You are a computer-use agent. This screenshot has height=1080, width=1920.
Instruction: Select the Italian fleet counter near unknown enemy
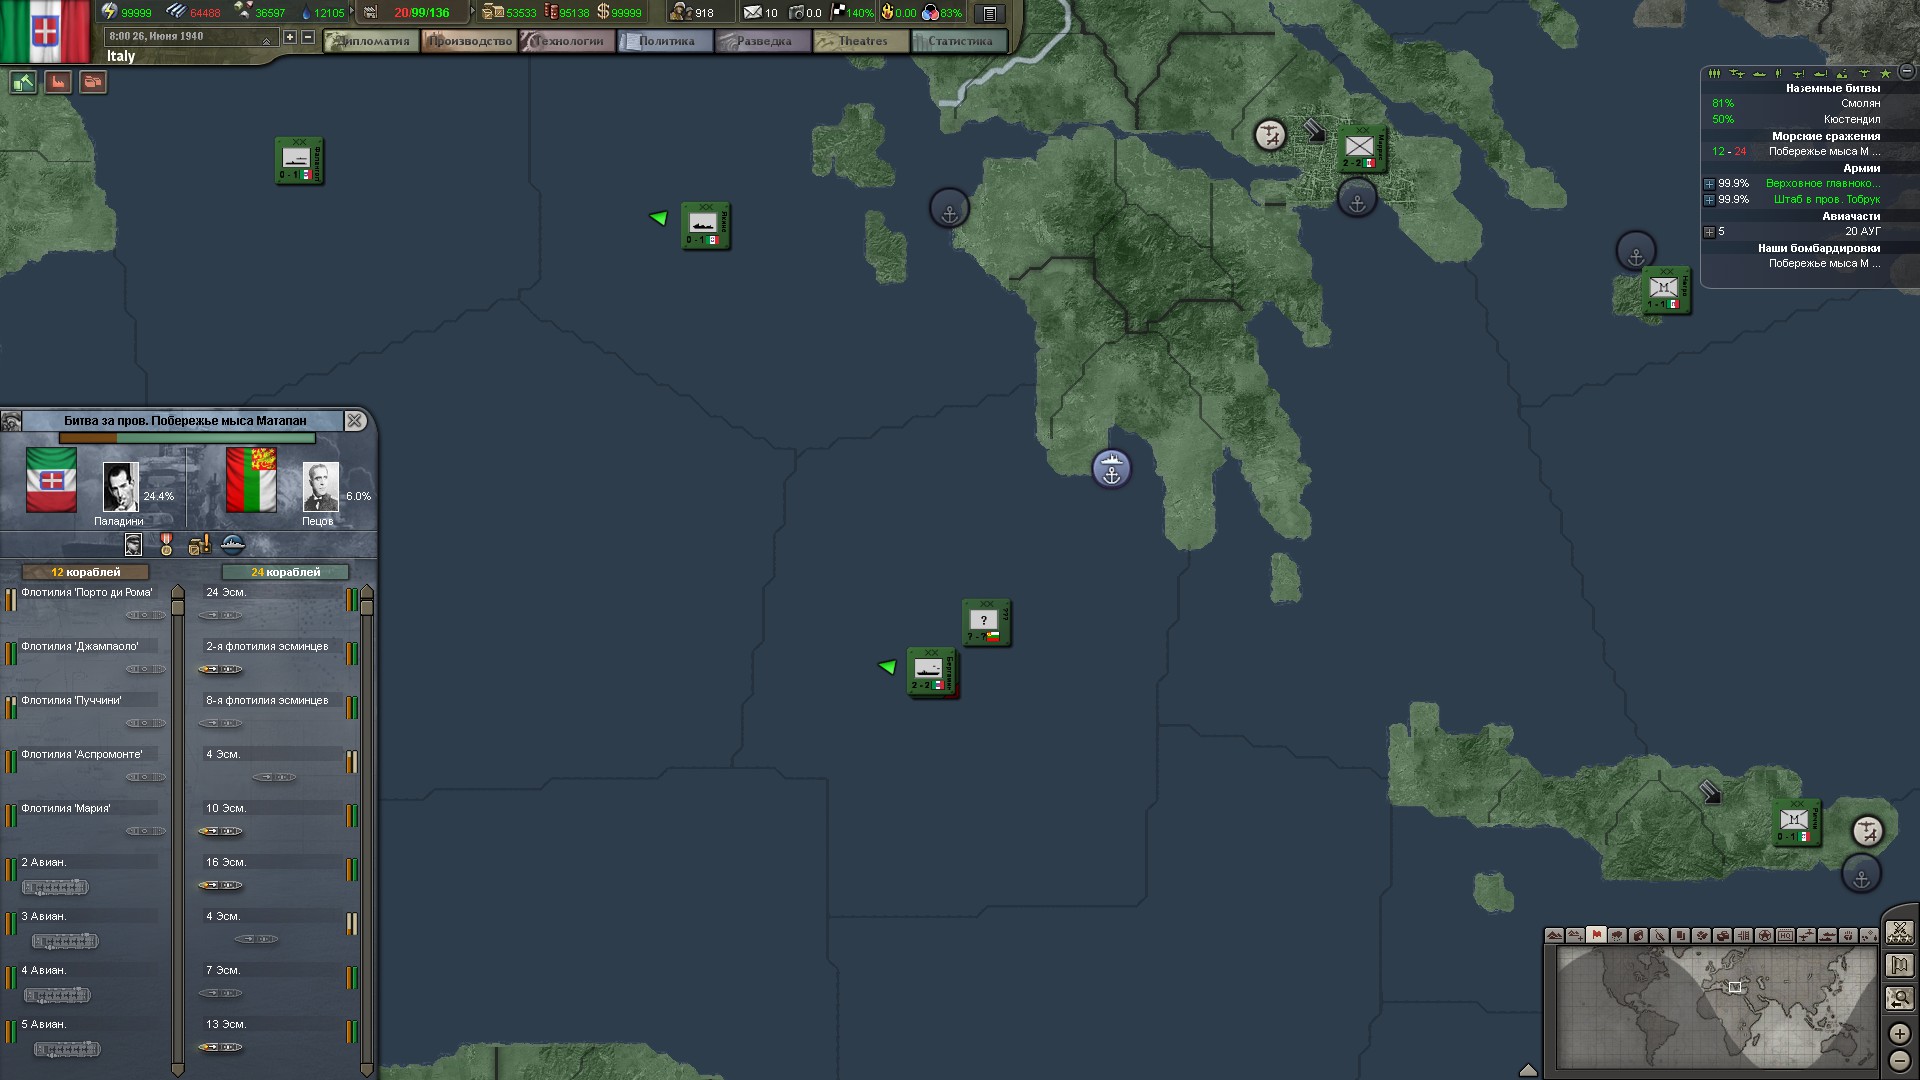click(x=931, y=671)
